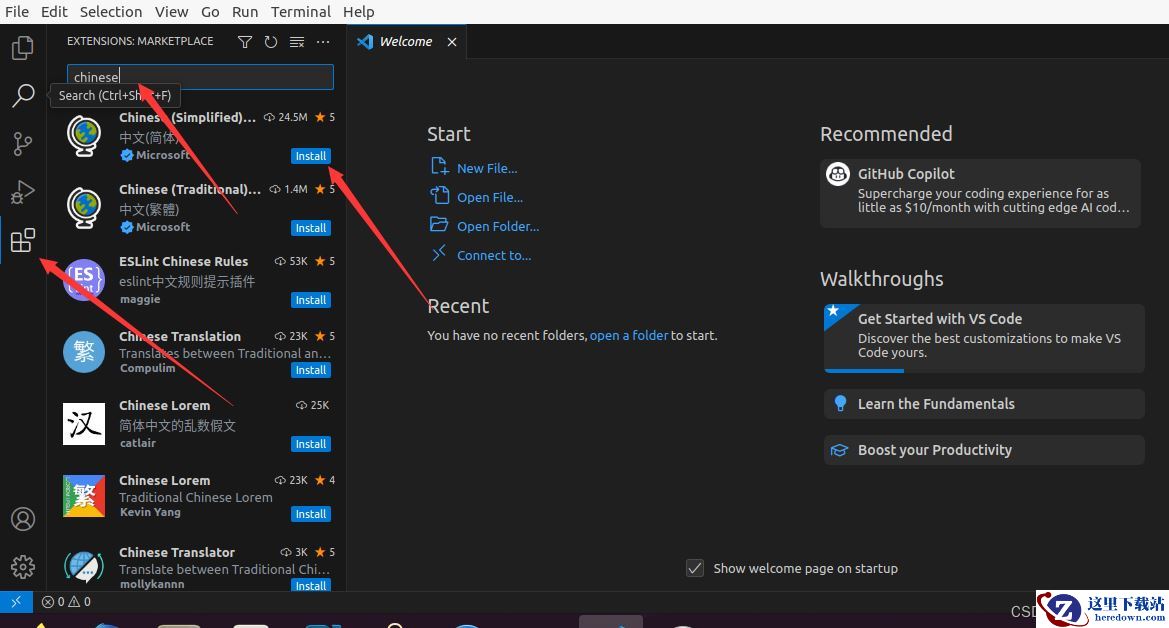Open Source Control view
The height and width of the screenshot is (628, 1169).
click(x=22, y=143)
